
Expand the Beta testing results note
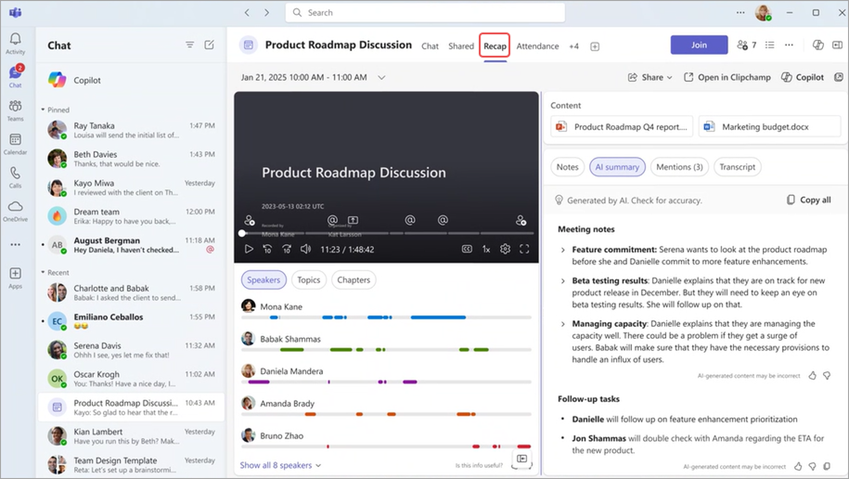coord(563,281)
